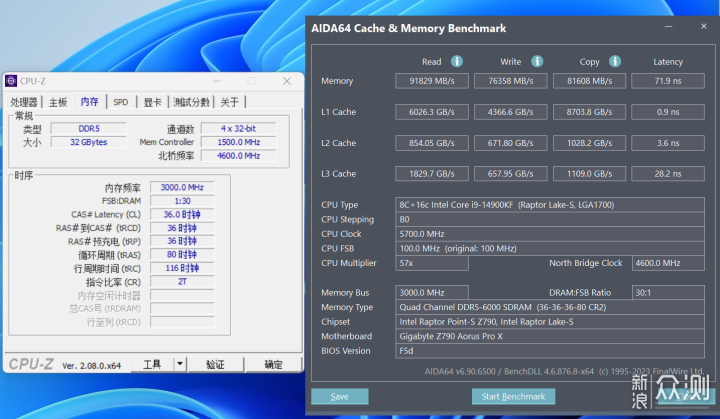720x419 pixels.
Task: Click the Memory Read value 91829 MB/s
Action: [x=432, y=81]
